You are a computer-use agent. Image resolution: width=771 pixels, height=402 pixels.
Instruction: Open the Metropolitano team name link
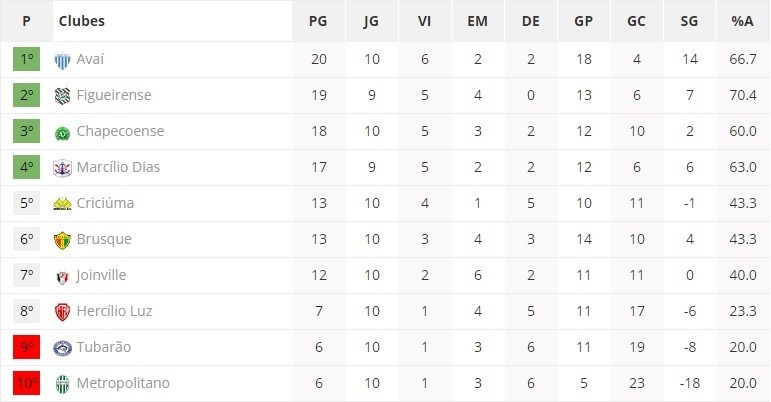point(123,383)
